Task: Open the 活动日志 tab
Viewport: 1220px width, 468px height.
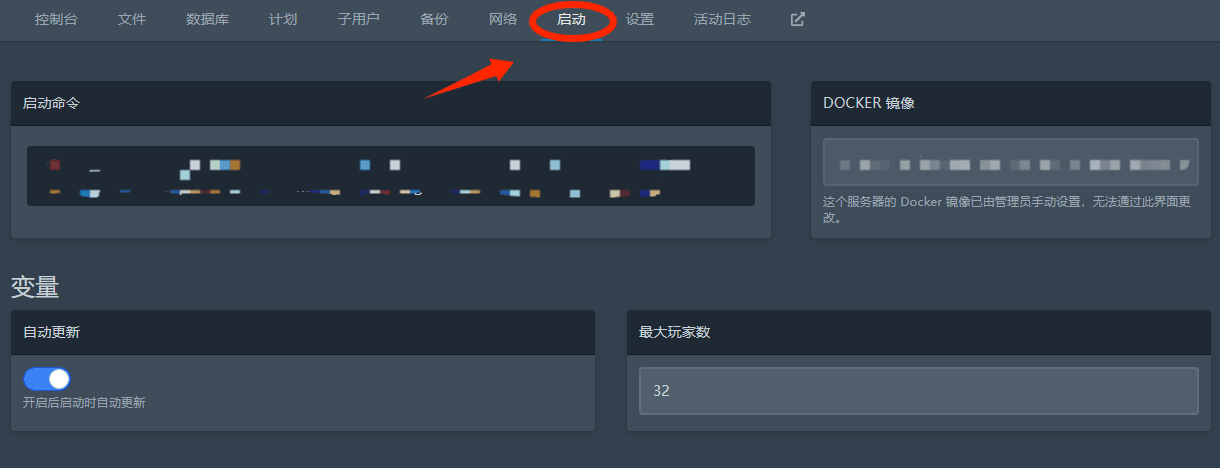Action: click(x=722, y=19)
